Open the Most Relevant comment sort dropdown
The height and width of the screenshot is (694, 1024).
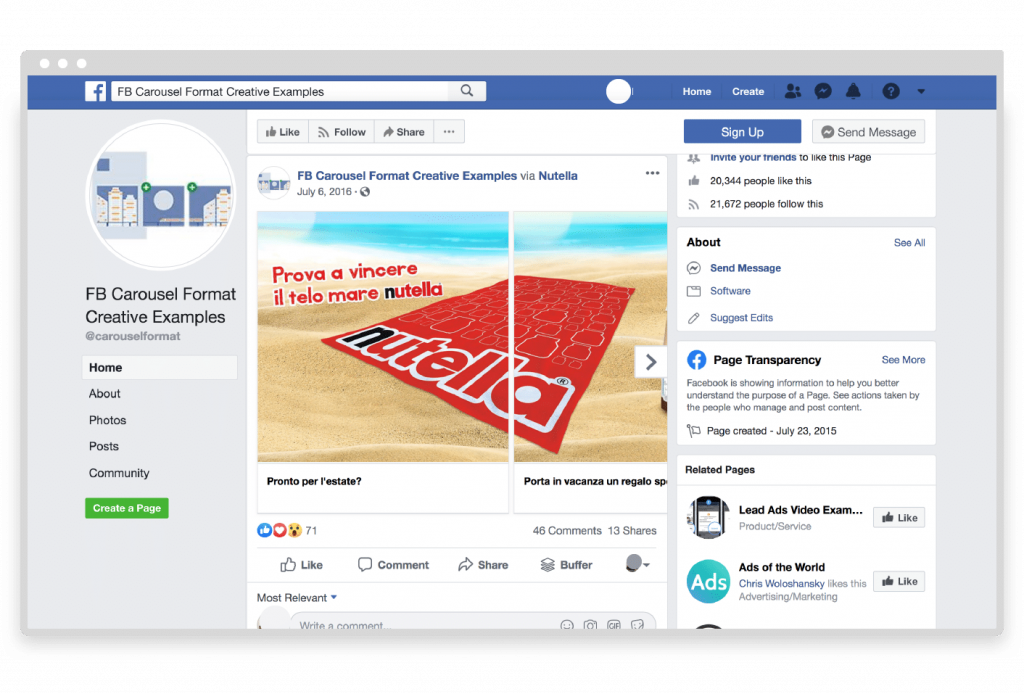(x=297, y=597)
